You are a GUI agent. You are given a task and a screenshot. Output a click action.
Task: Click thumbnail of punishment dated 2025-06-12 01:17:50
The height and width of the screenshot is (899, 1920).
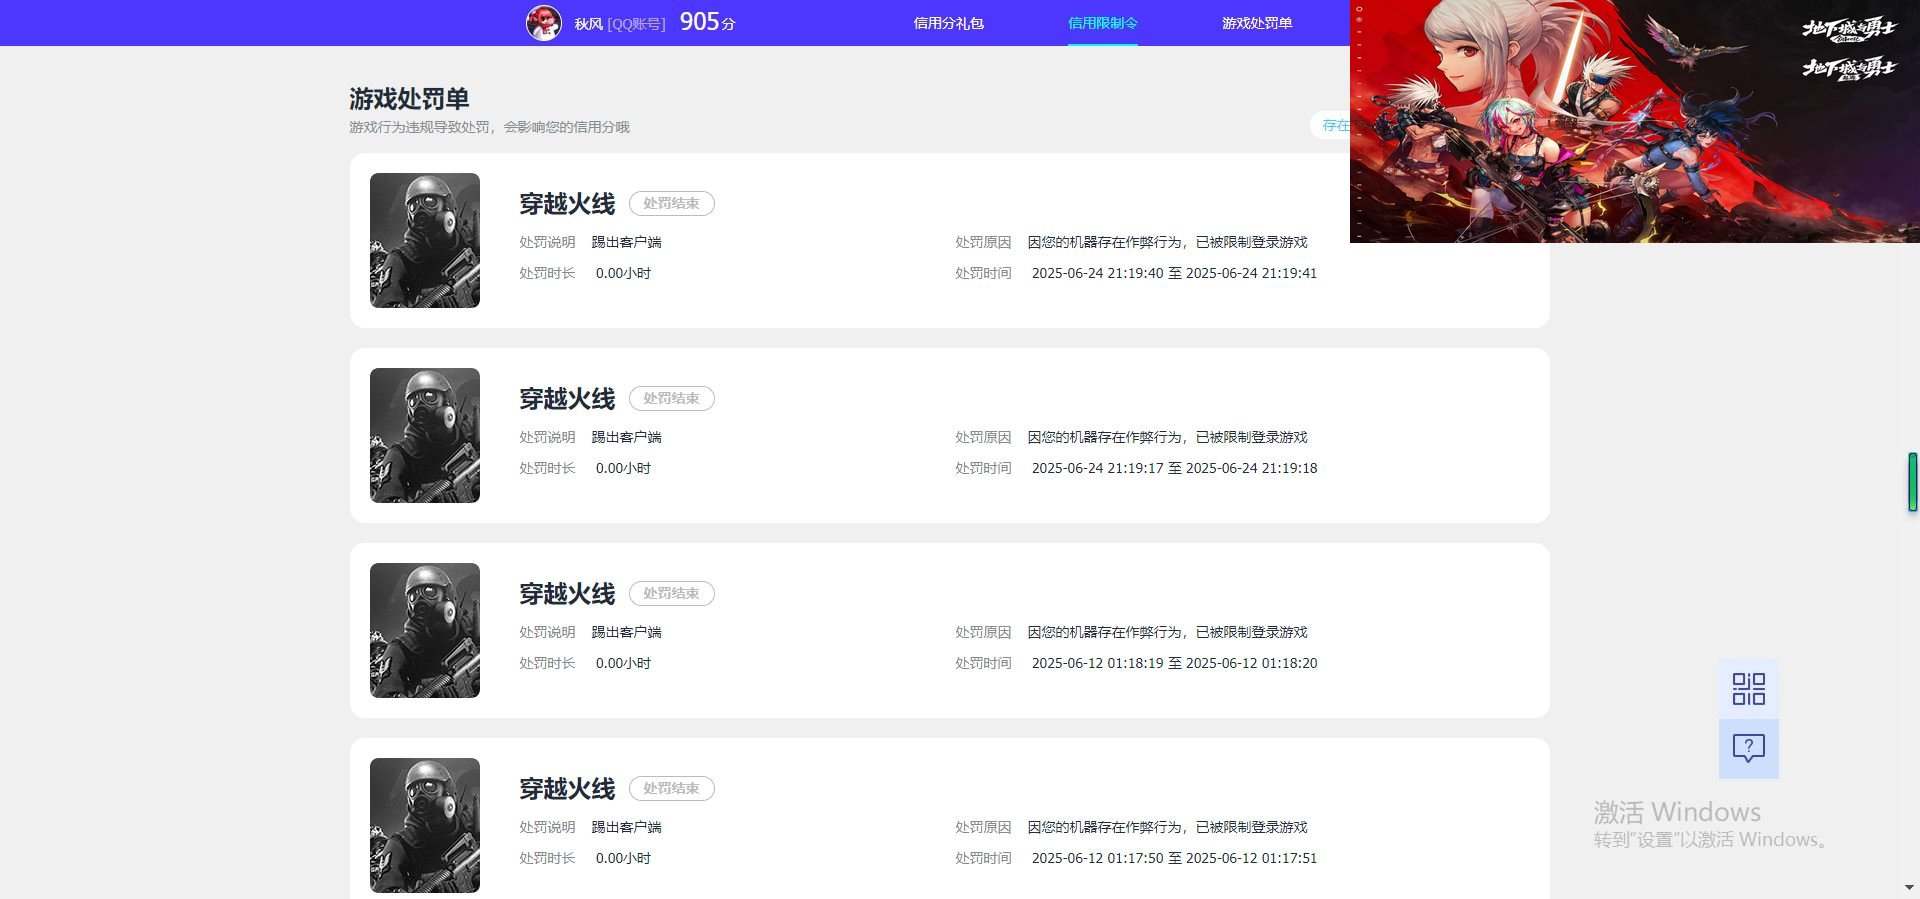coord(425,825)
